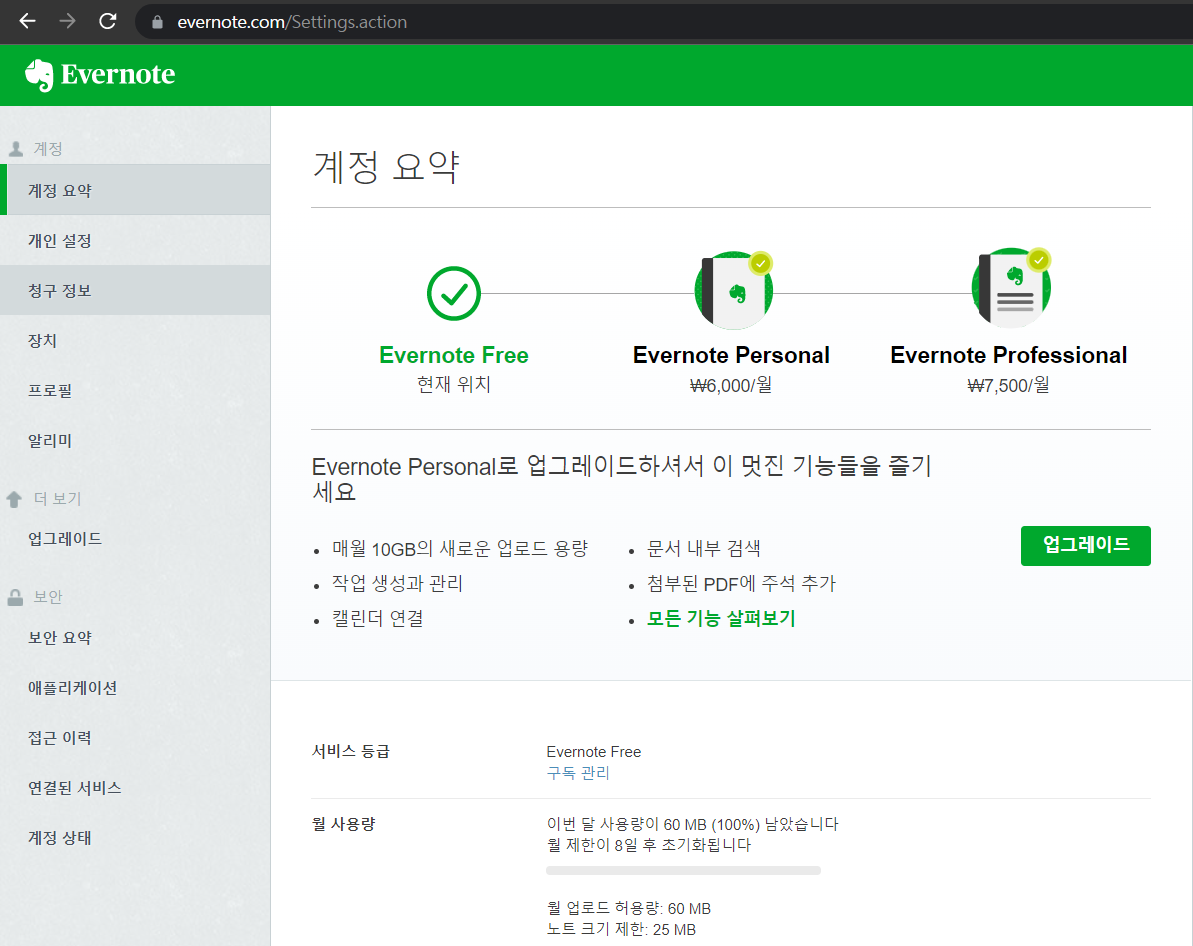The width and height of the screenshot is (1193, 946).
Task: Click the ₩7,500/월 price text
Action: [x=1008, y=385]
